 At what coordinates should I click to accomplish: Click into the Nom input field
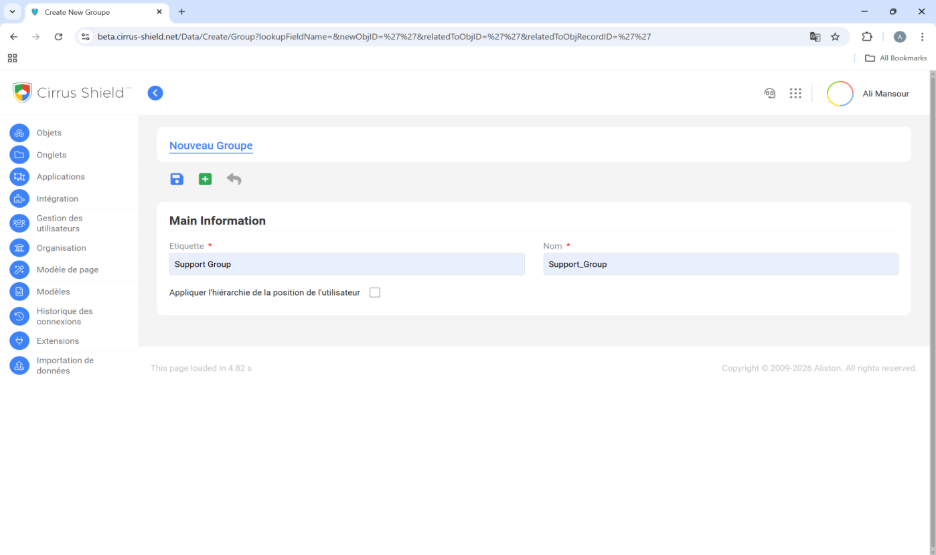(720, 264)
